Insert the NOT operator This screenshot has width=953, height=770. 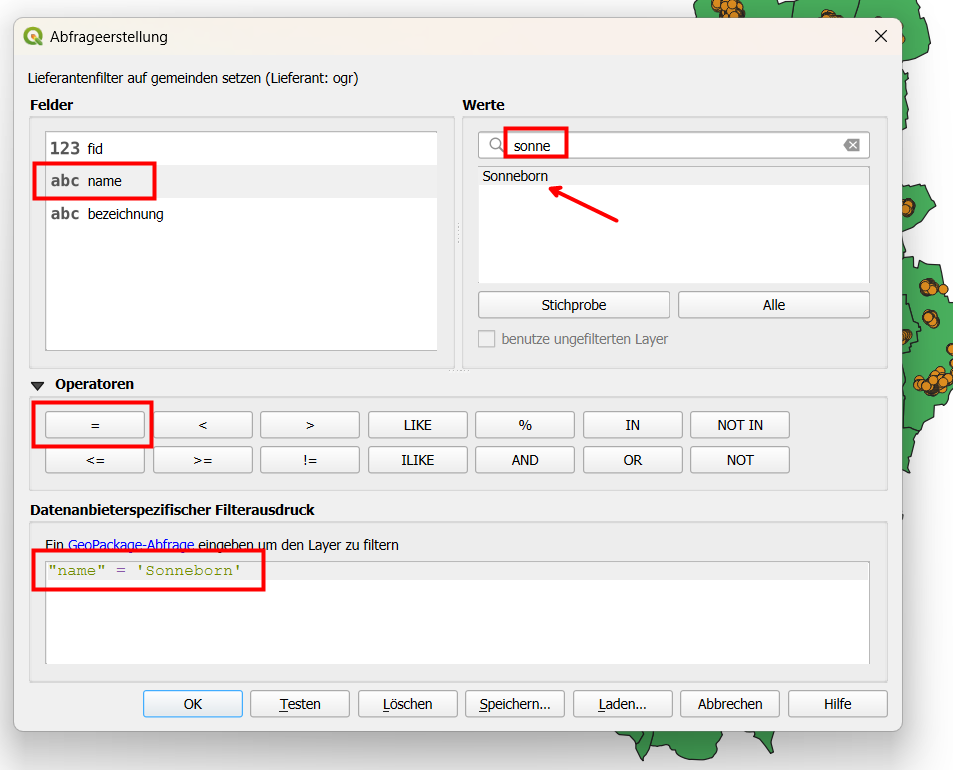coord(740,460)
